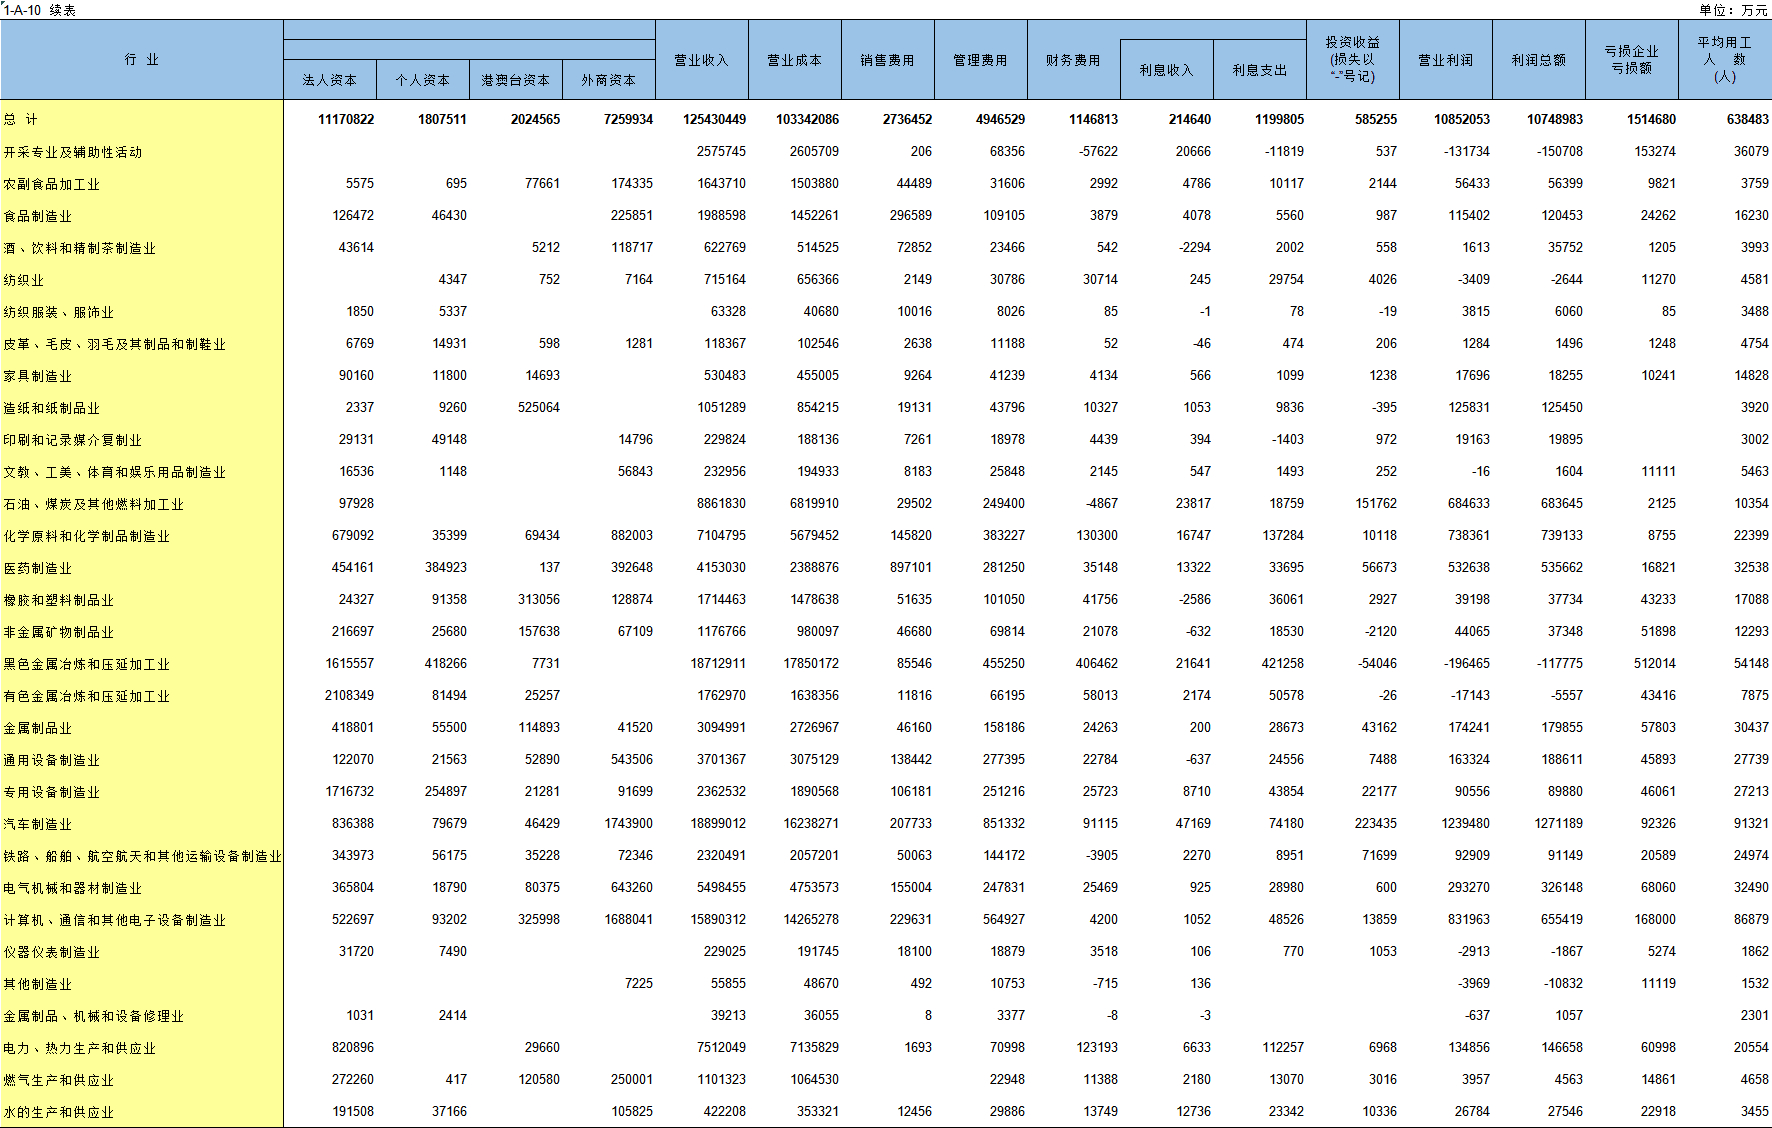Click the '黑色金属冶炼和压延加工业' row label
This screenshot has width=1772, height=1128.
point(87,664)
